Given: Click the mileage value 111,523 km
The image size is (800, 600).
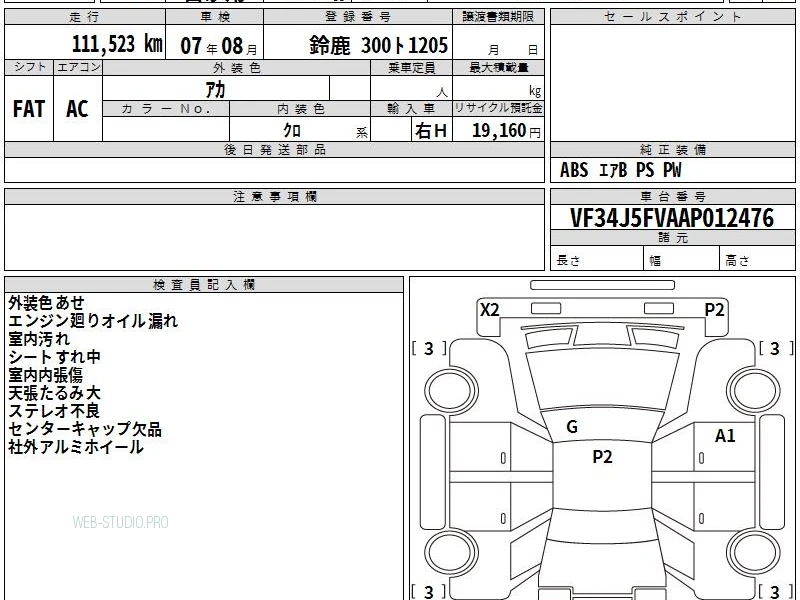Looking at the screenshot, I should (117, 44).
